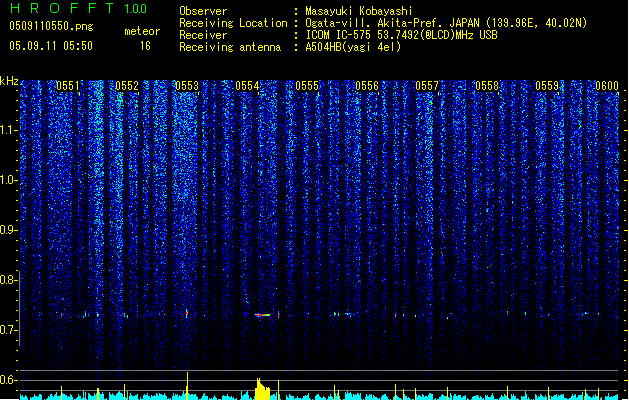
Task: Click the 0.7 kHz frequency axis label
Action: click(8, 330)
